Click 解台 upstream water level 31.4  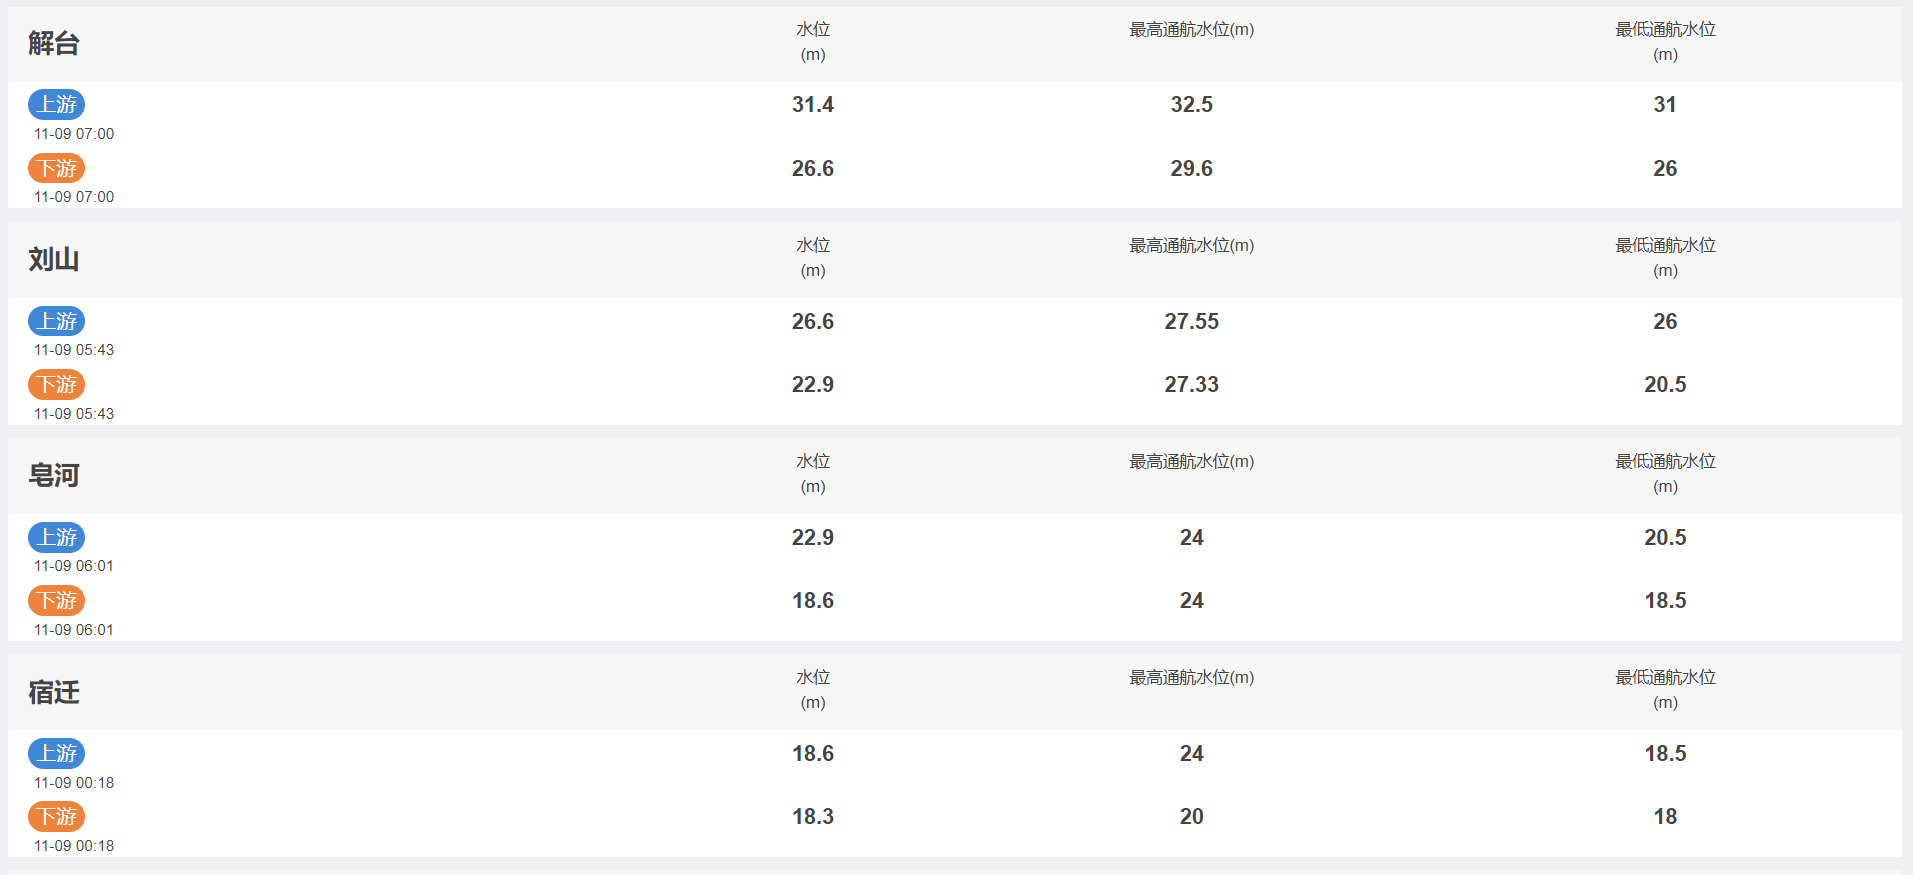click(813, 104)
